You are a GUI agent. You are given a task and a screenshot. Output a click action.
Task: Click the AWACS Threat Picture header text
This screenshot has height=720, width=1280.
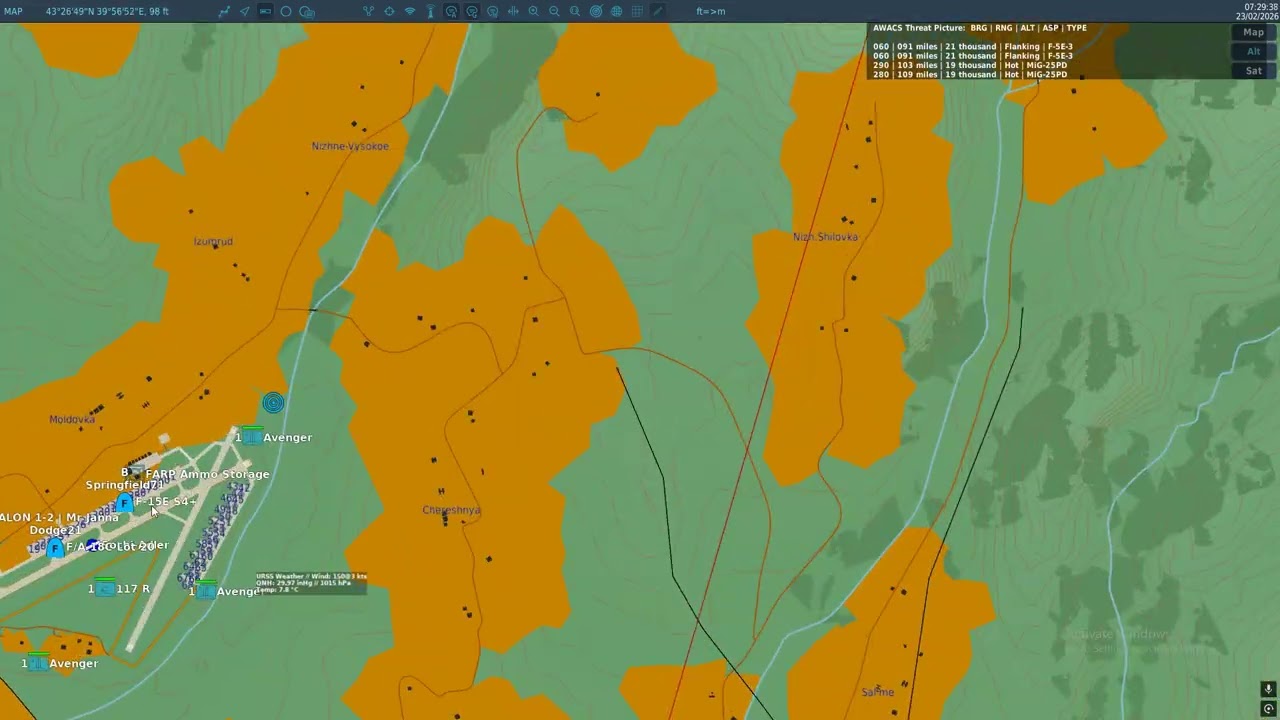(x=918, y=28)
